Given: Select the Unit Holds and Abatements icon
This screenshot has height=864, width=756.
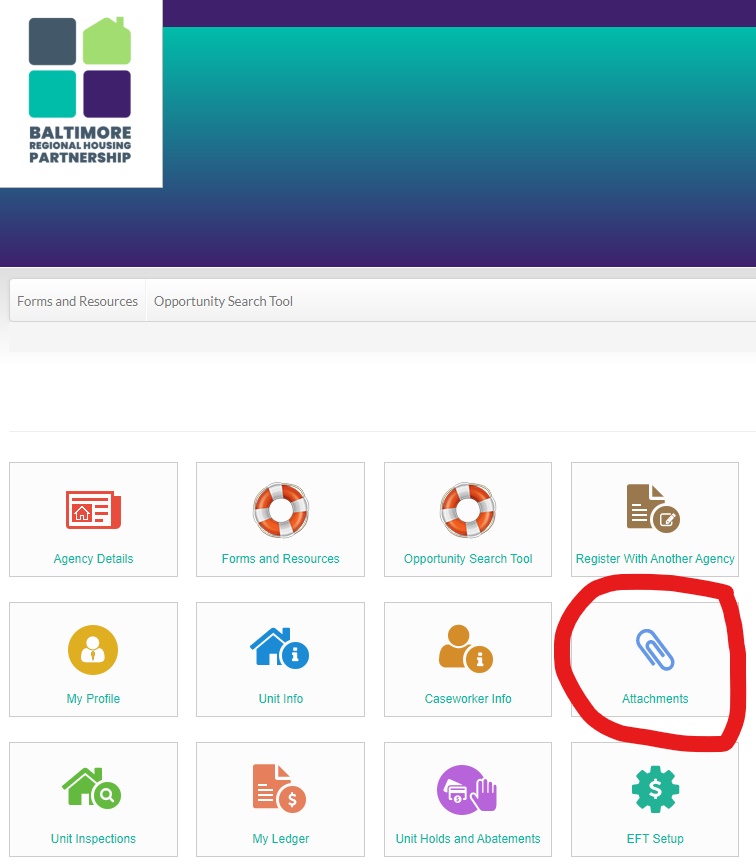Looking at the screenshot, I should pos(467,789).
